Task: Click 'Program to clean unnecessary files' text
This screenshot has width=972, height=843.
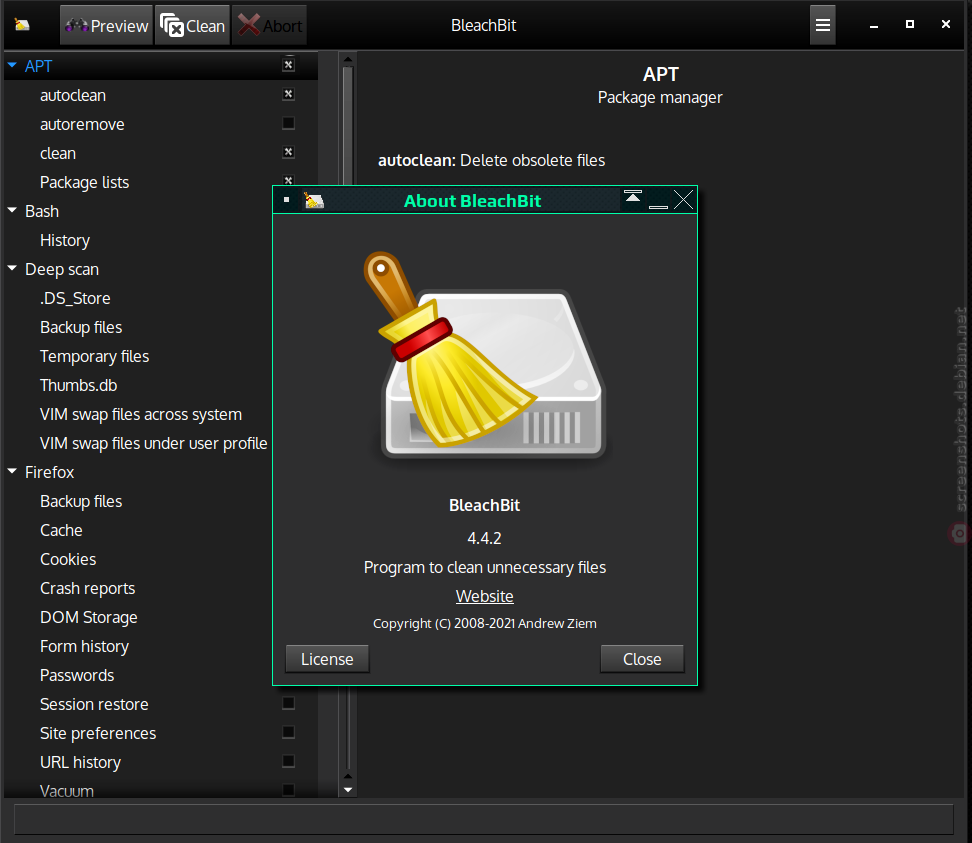Action: tap(485, 568)
